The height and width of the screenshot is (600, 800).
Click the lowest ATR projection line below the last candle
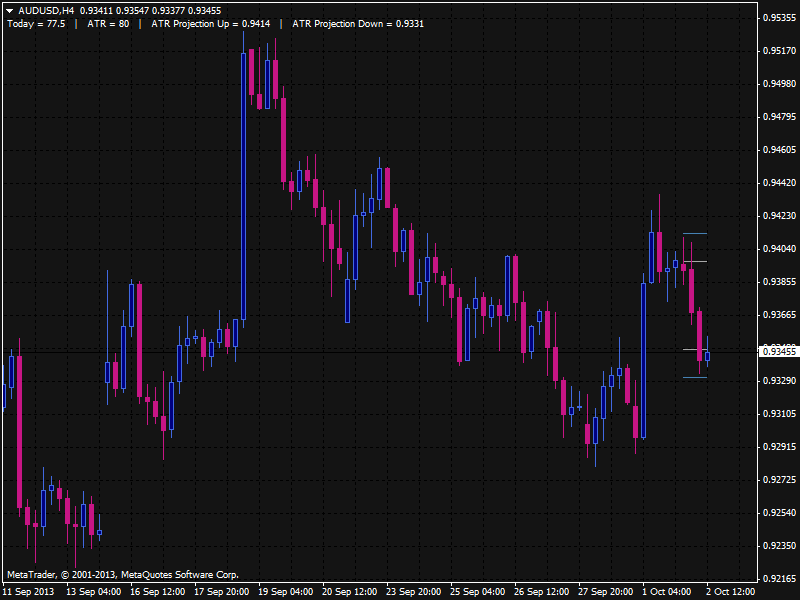[x=695, y=377]
